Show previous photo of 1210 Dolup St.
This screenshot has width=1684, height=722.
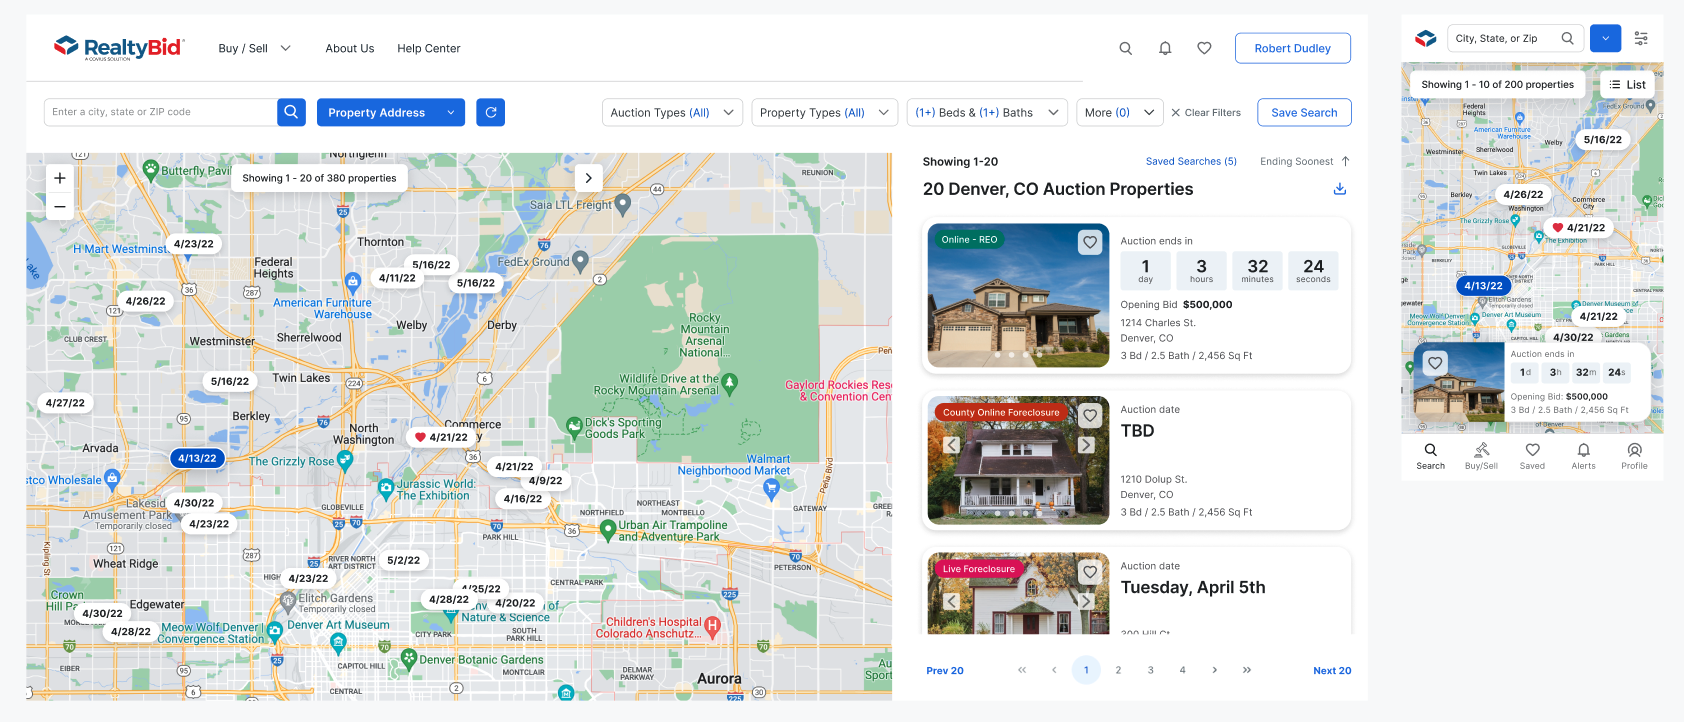tap(952, 445)
